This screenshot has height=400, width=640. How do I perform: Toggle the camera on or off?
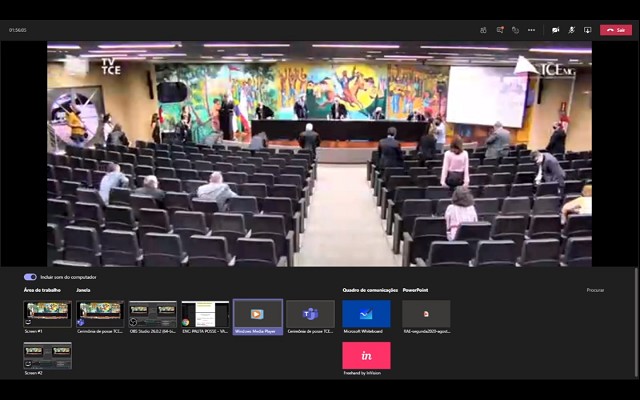[556, 30]
